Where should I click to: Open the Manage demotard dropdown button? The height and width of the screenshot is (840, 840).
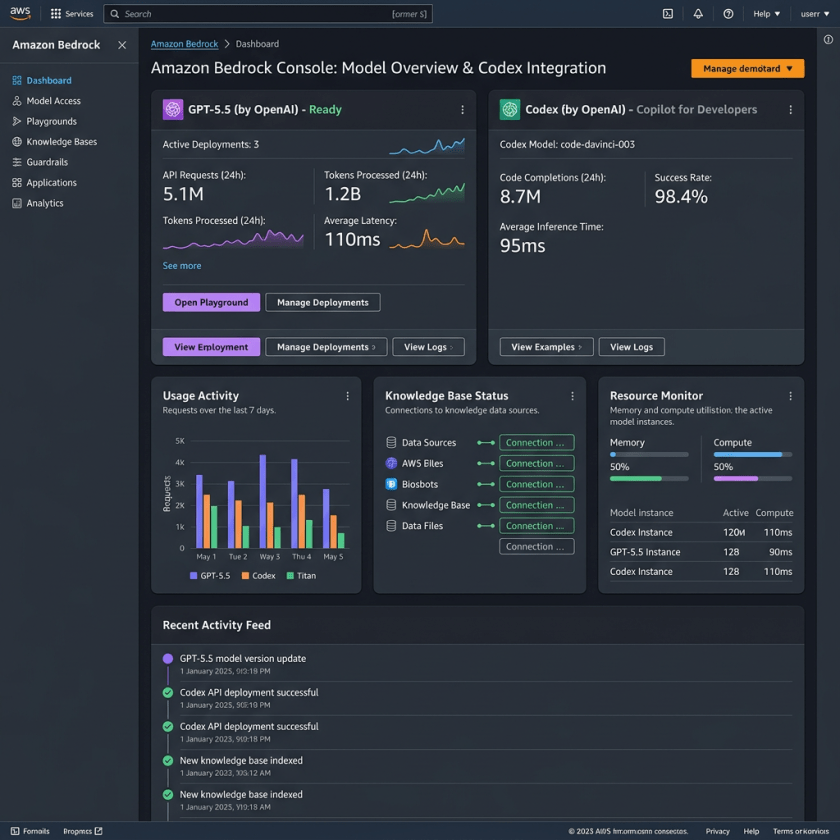tap(747, 69)
